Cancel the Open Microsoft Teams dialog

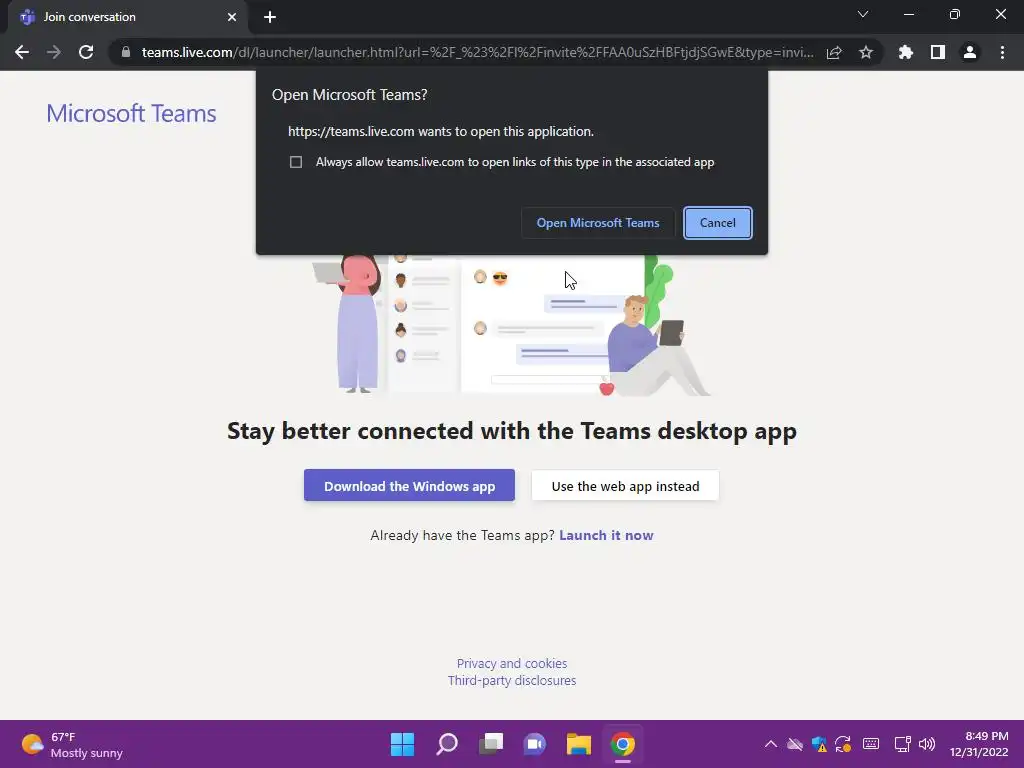click(718, 223)
